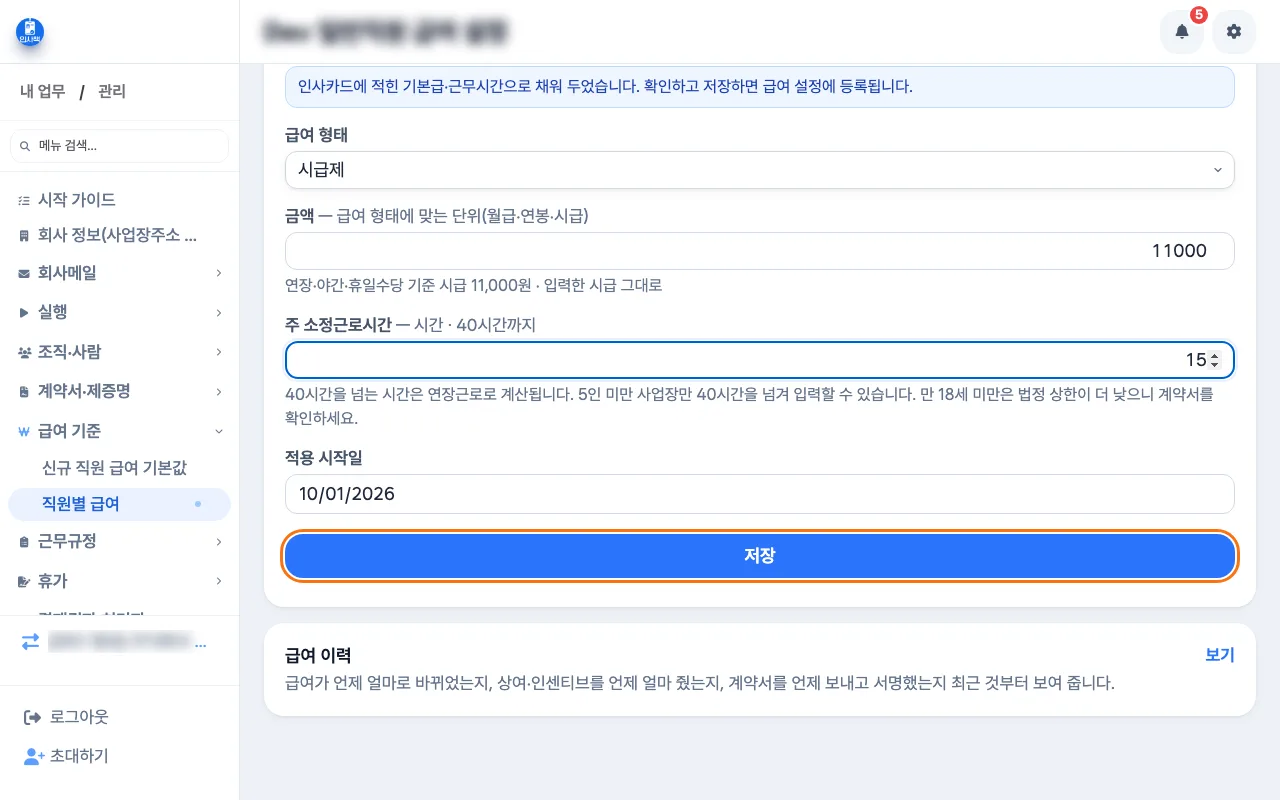Click the 로그아웃 exit icon

click(x=31, y=717)
